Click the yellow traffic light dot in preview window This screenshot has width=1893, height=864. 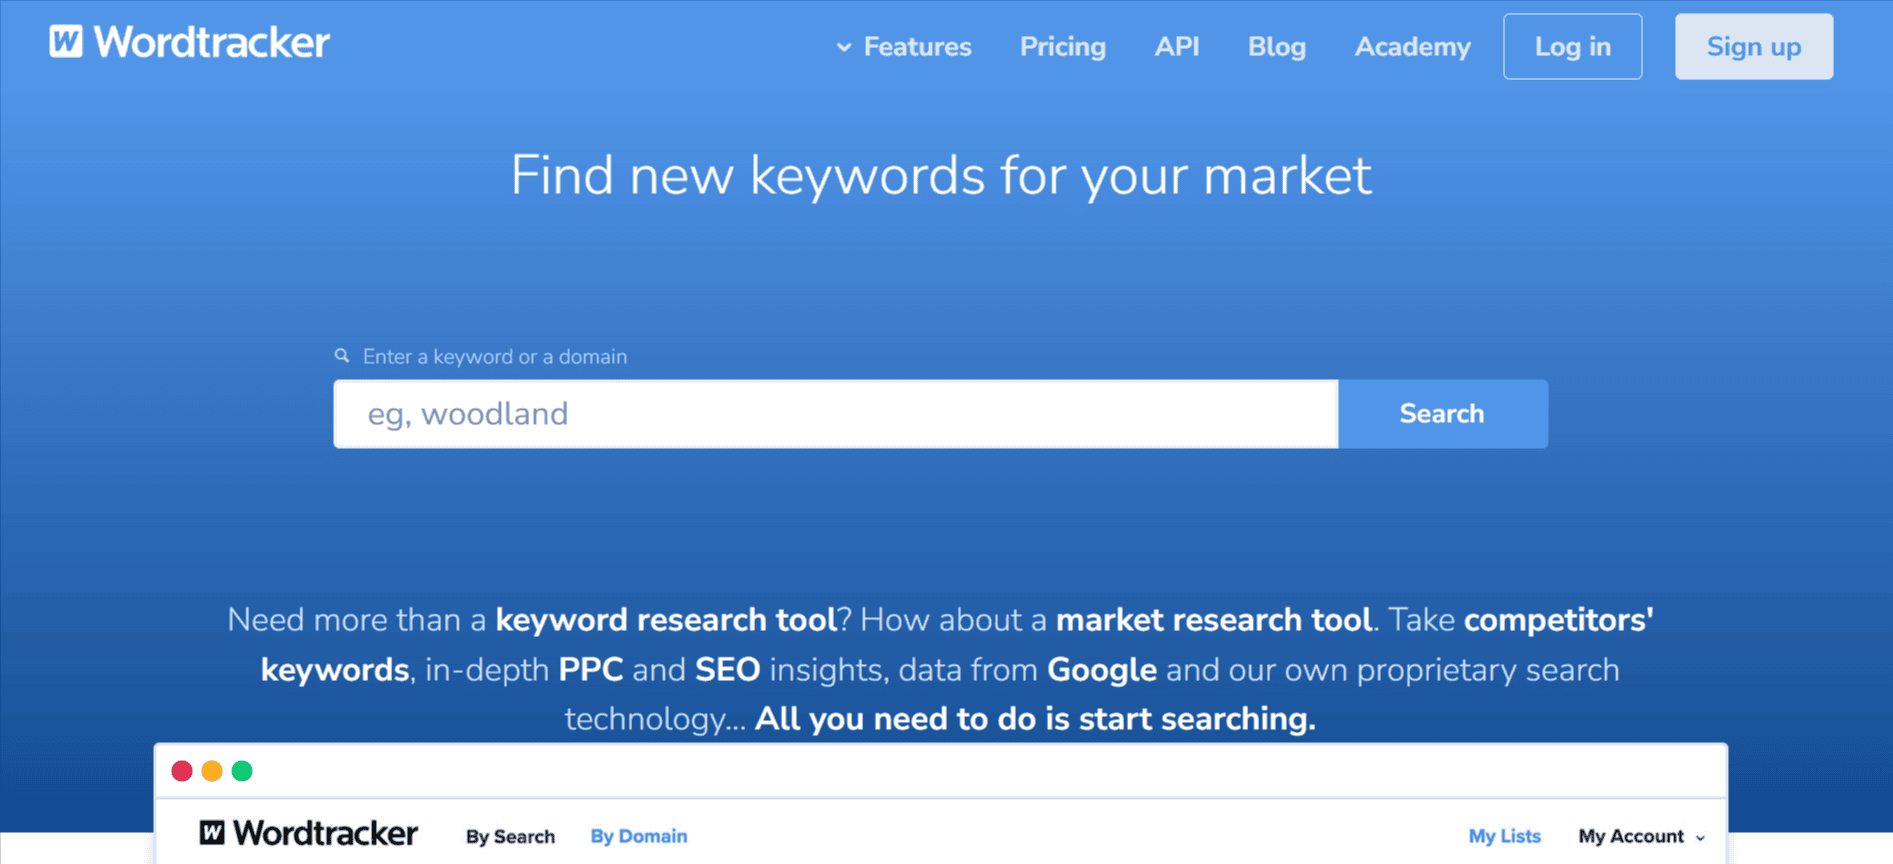tap(211, 771)
